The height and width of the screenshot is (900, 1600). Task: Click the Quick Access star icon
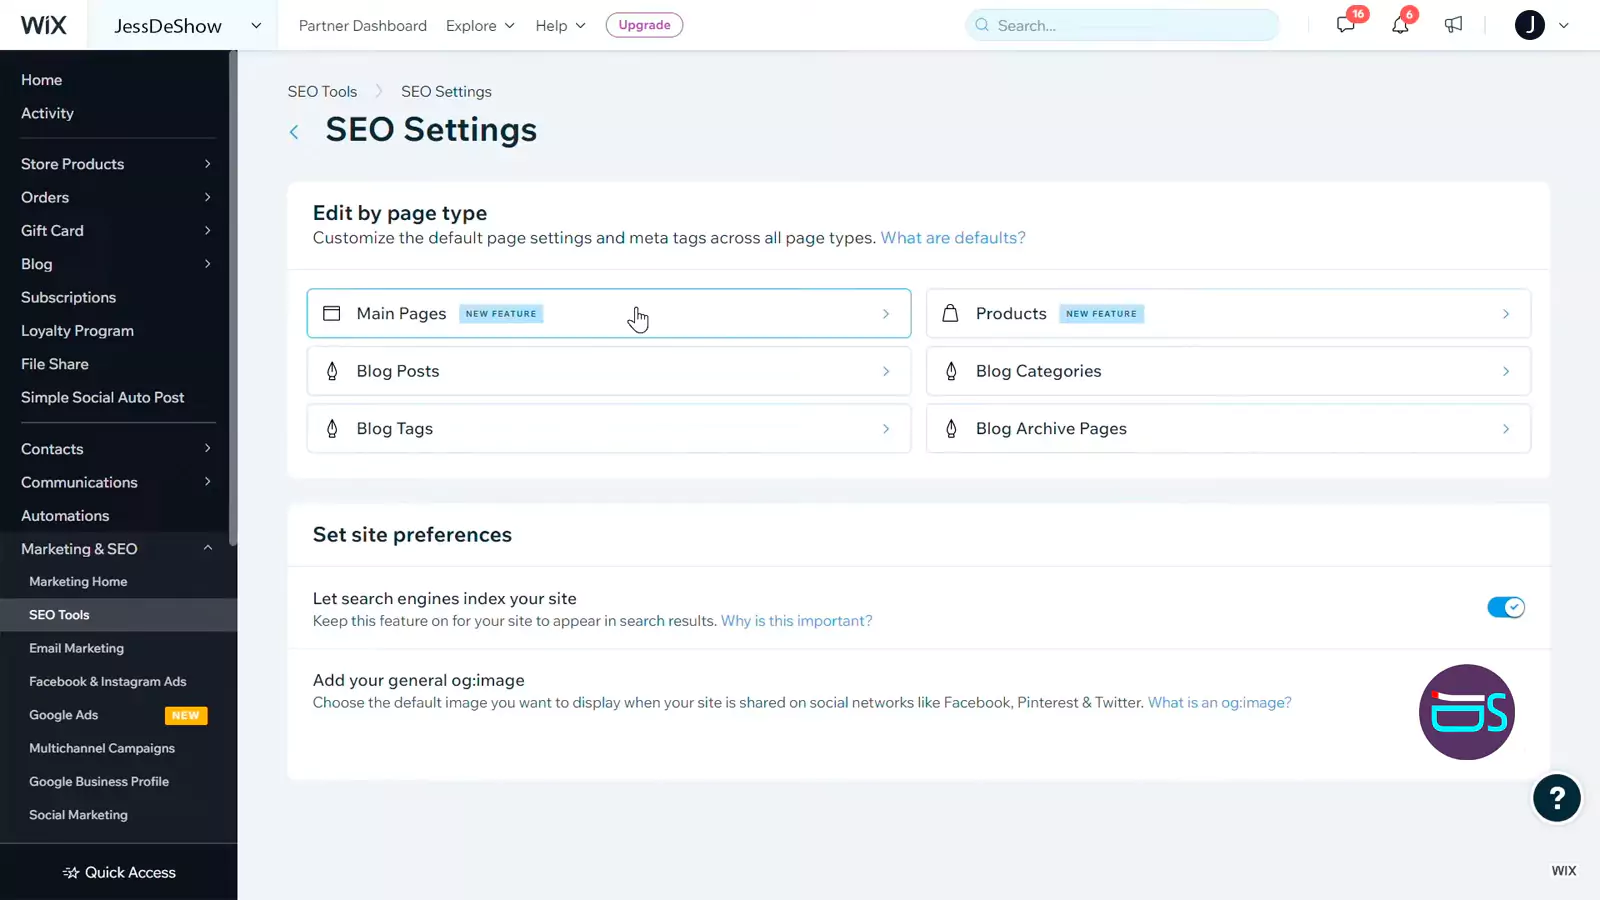[x=71, y=873]
